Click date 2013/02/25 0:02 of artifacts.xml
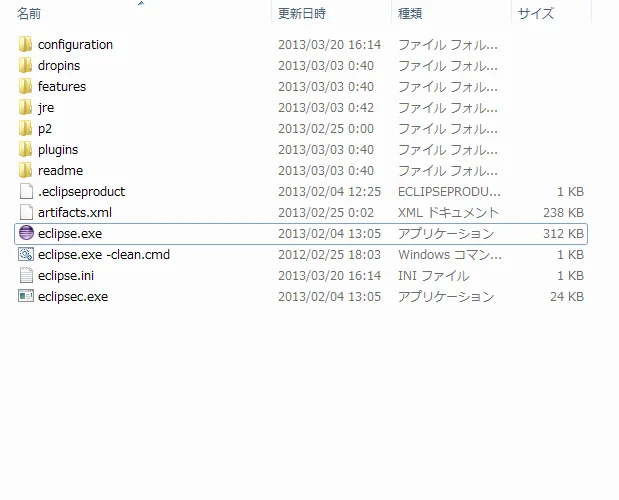The height and width of the screenshot is (500, 619). (x=326, y=212)
